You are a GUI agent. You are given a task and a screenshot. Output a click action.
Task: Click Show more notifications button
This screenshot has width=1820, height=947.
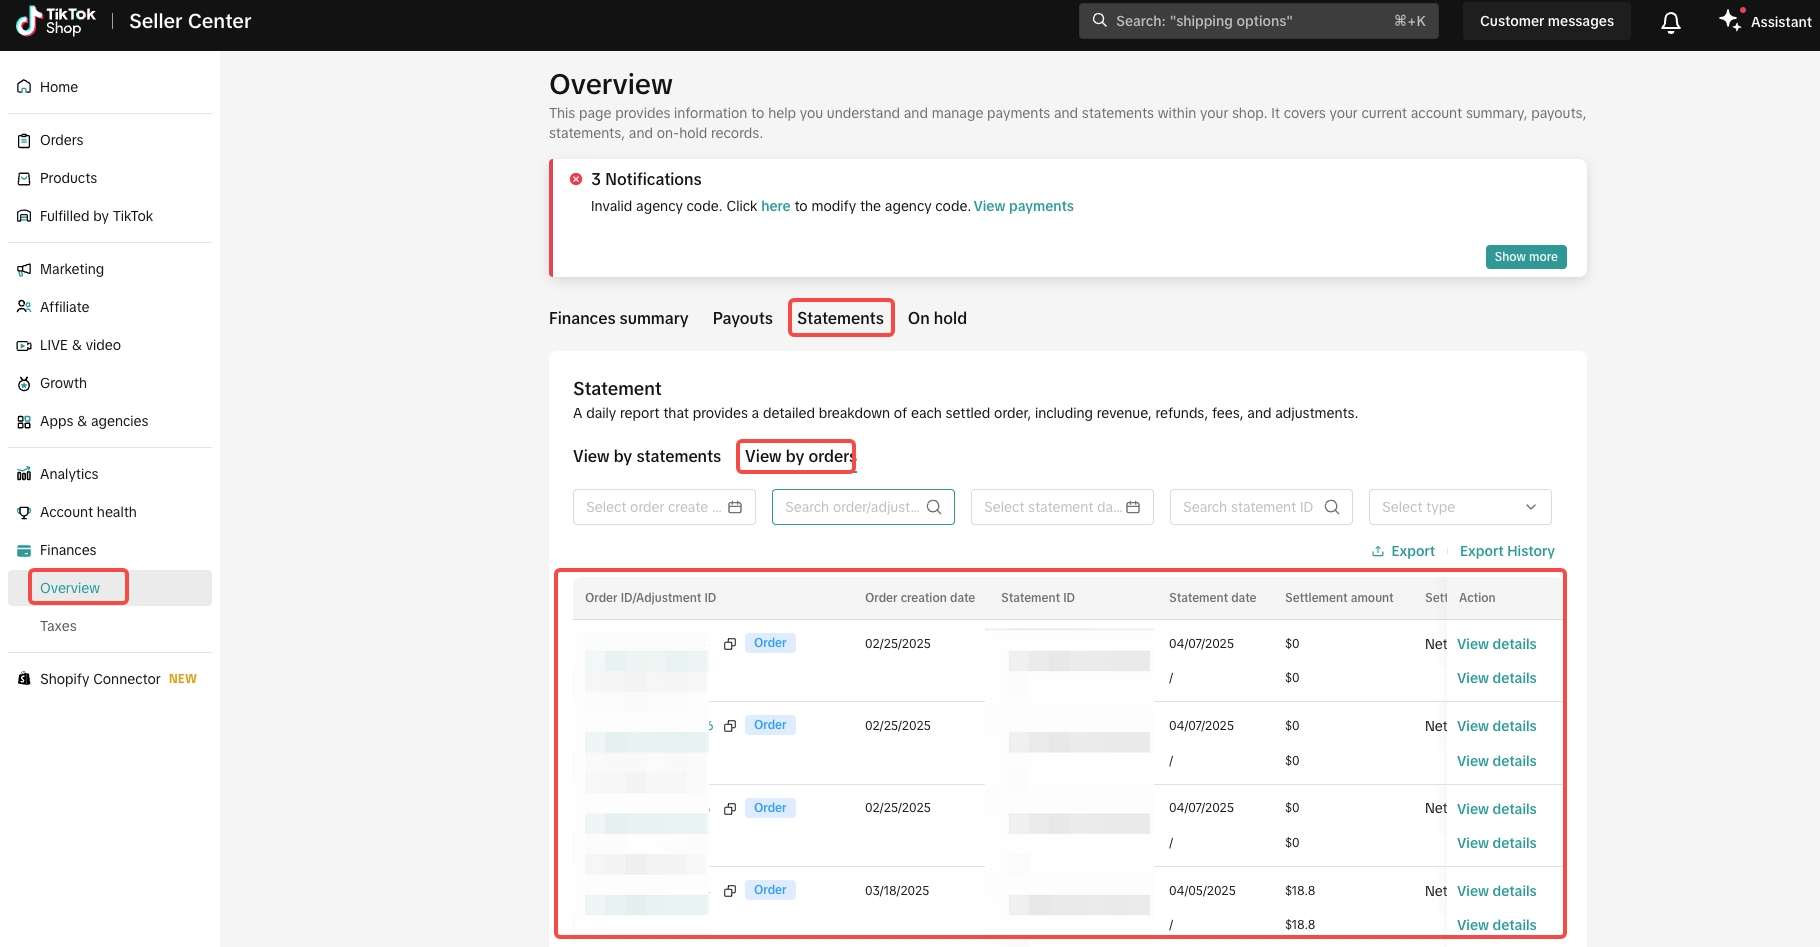[1525, 257]
